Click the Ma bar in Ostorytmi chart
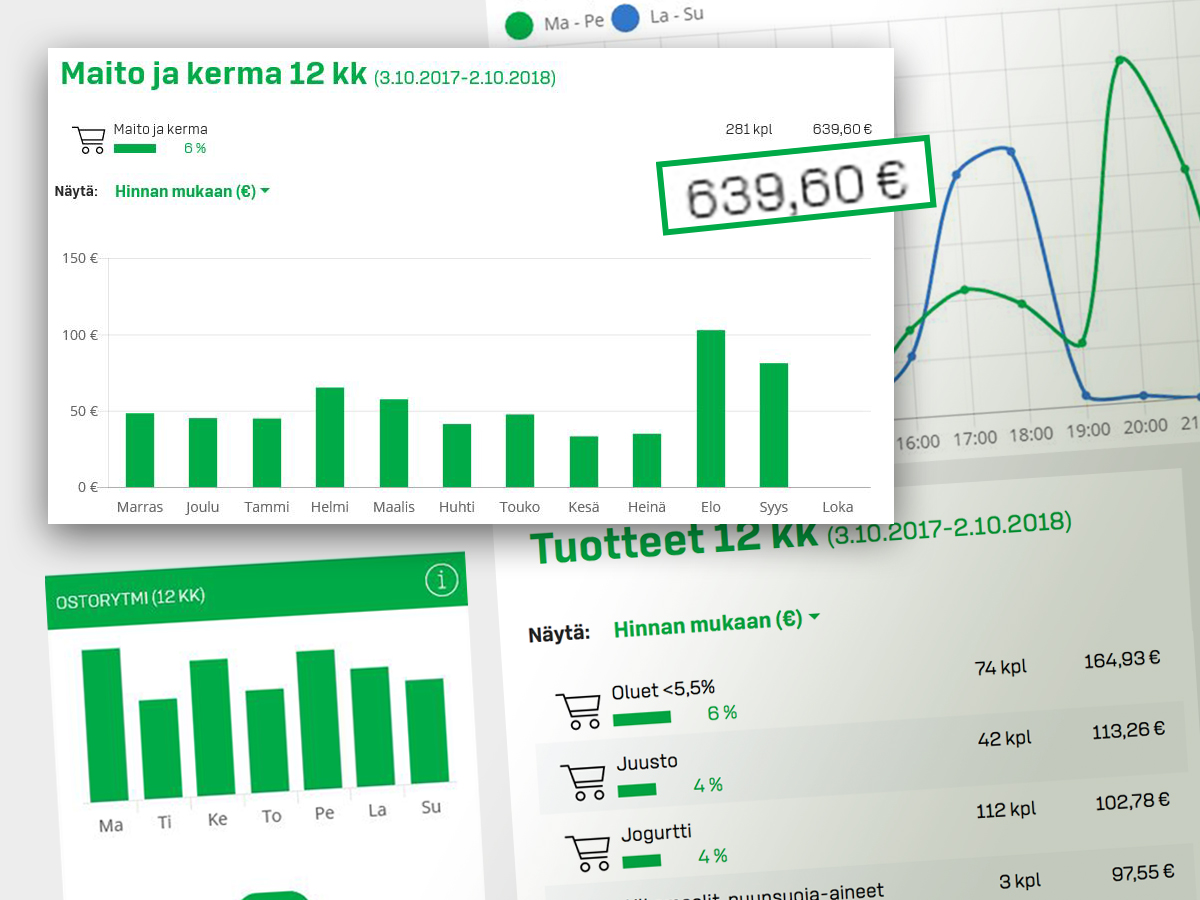This screenshot has height=900, width=1200. 103,725
